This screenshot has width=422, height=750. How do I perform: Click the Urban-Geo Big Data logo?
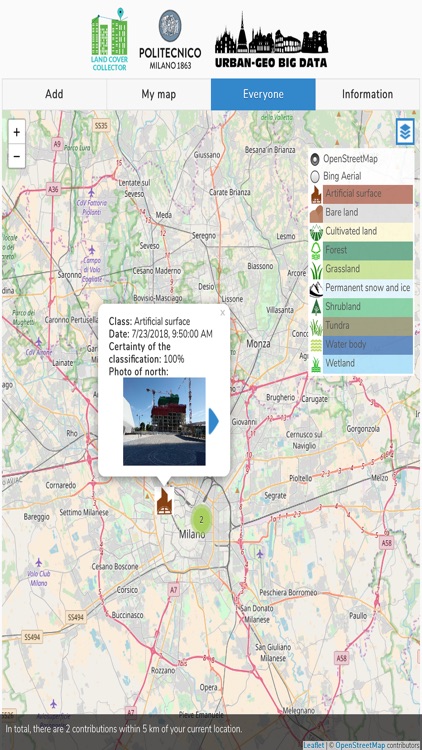[271, 41]
